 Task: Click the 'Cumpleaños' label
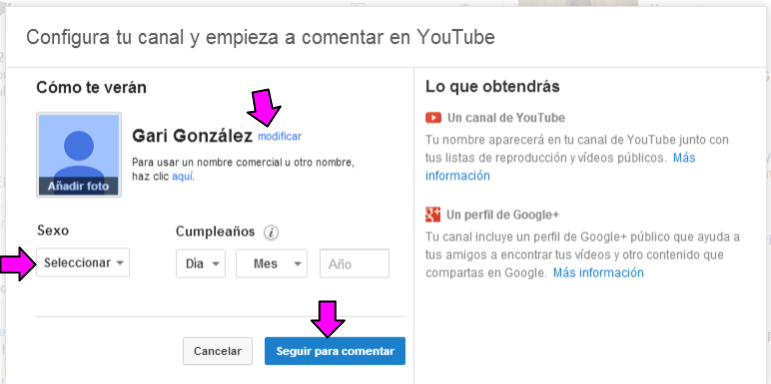(x=215, y=232)
